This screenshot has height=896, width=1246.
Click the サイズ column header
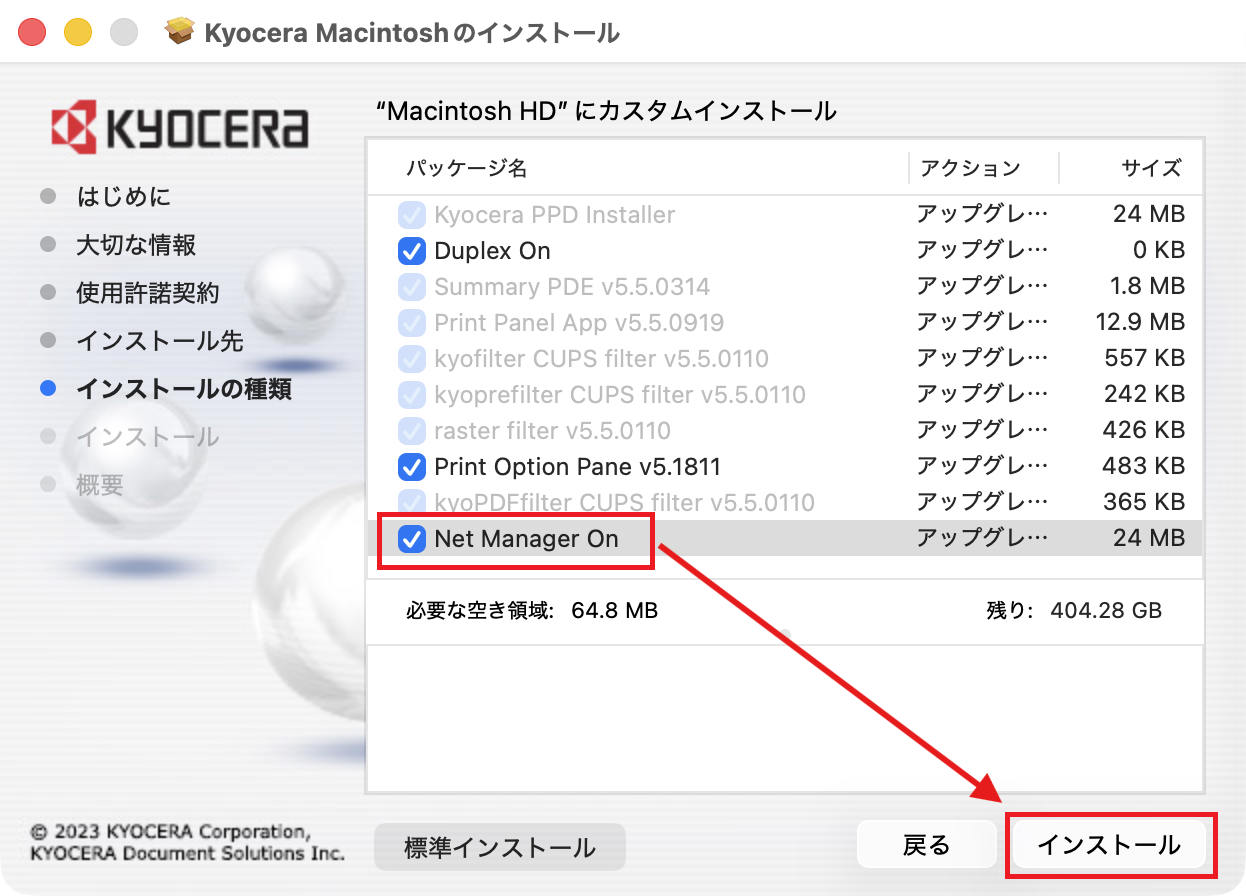1151,168
